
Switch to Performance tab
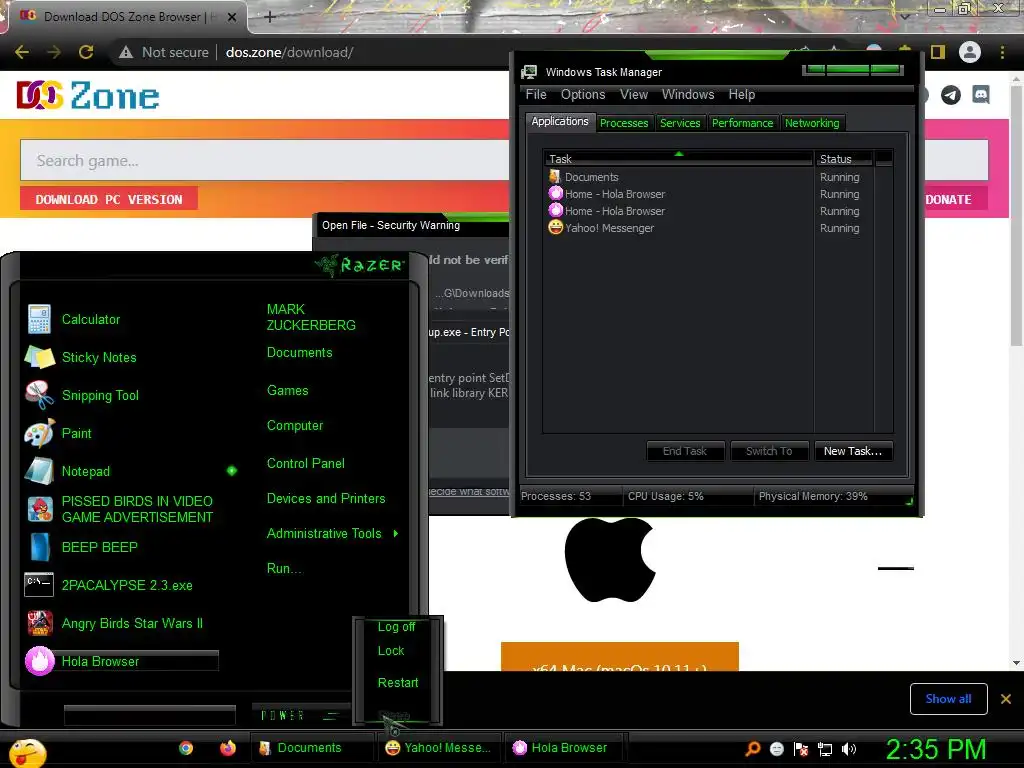click(x=743, y=123)
